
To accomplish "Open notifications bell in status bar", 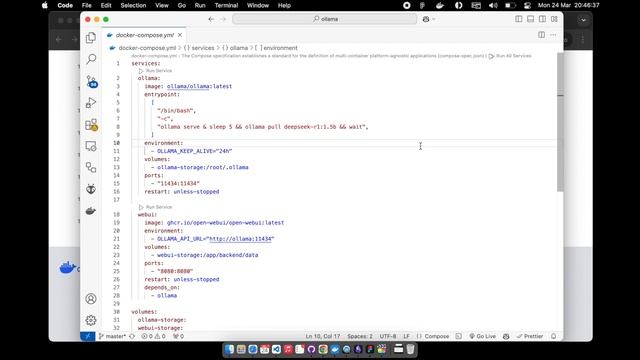I will 553,336.
